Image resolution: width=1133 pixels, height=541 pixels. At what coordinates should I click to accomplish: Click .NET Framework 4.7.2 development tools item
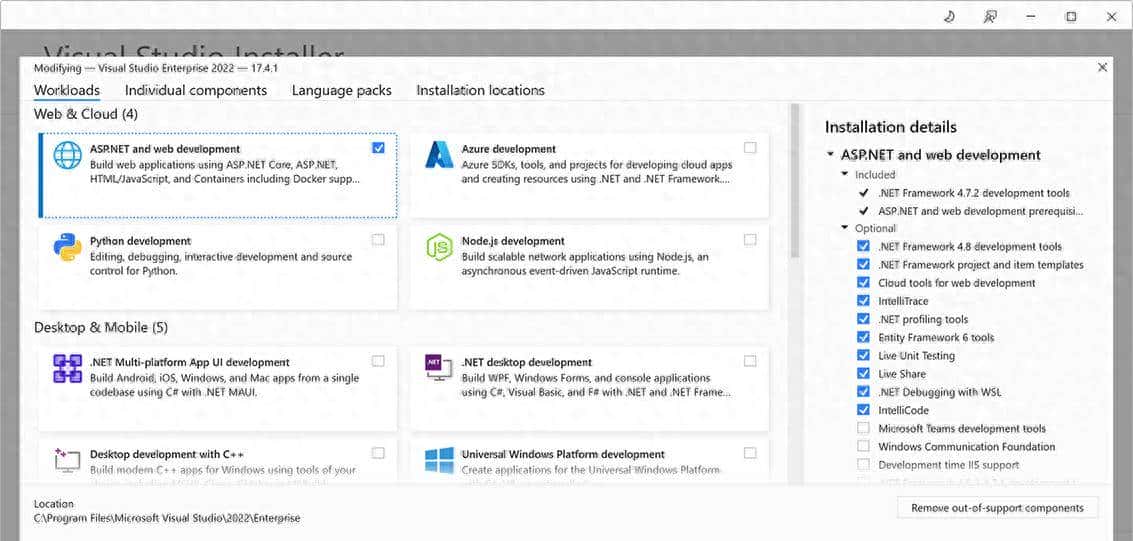coord(973,193)
